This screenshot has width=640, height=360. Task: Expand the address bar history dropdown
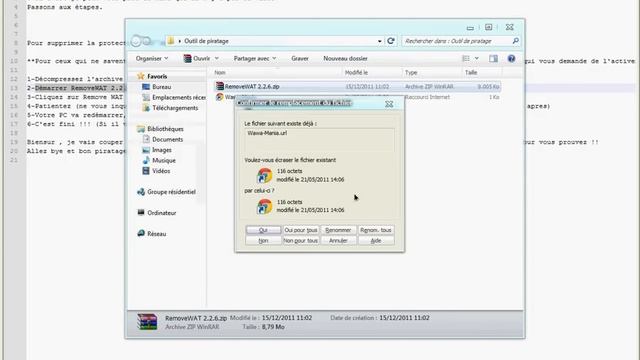380,41
